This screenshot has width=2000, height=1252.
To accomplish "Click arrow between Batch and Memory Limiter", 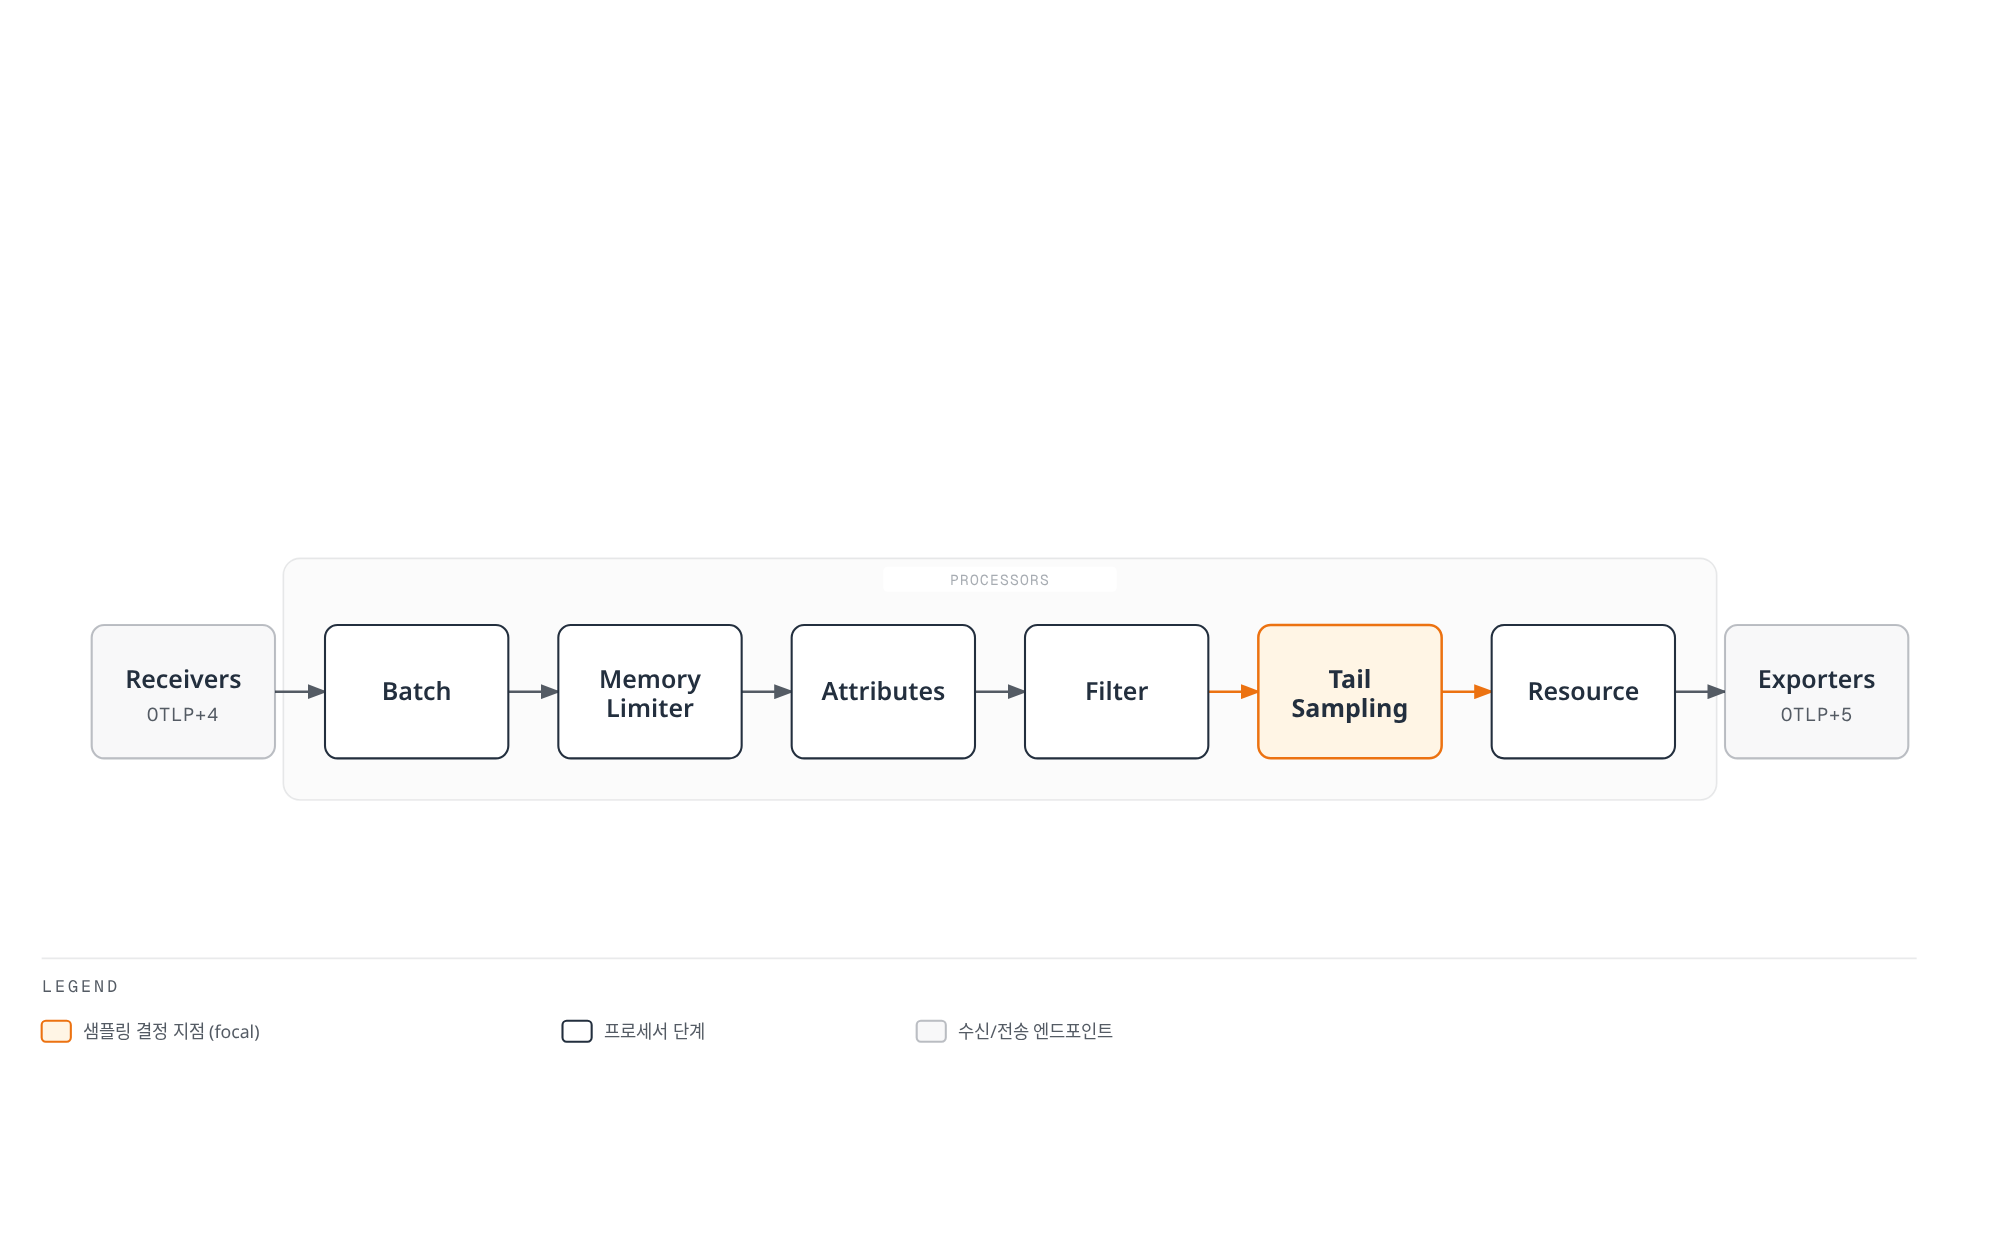I will pos(533,692).
